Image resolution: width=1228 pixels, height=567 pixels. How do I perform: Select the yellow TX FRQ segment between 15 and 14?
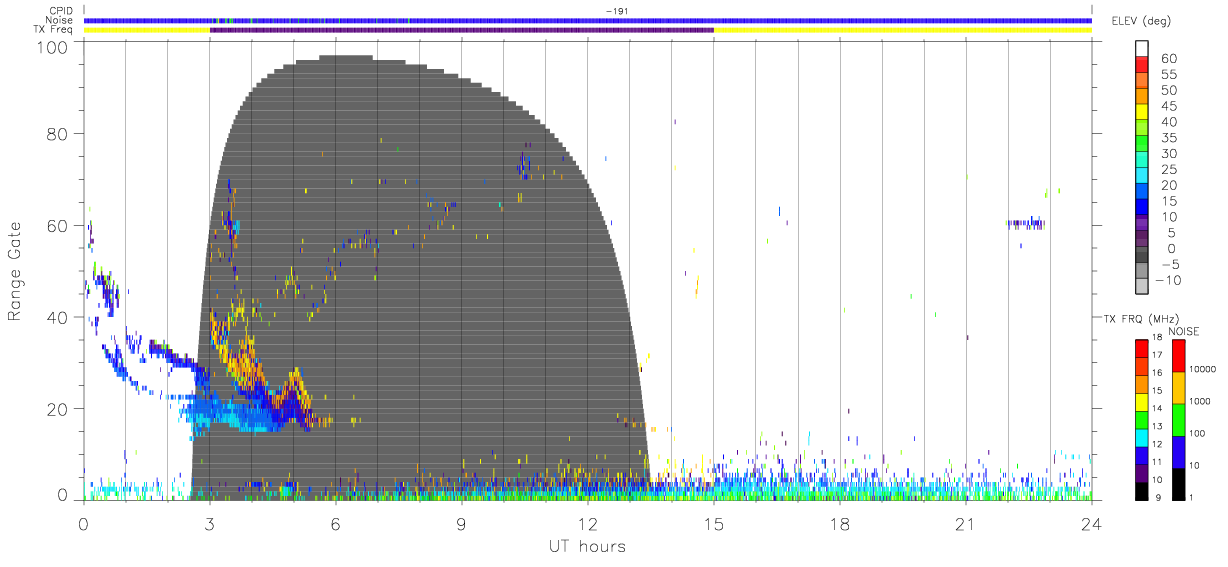[x=1142, y=402]
